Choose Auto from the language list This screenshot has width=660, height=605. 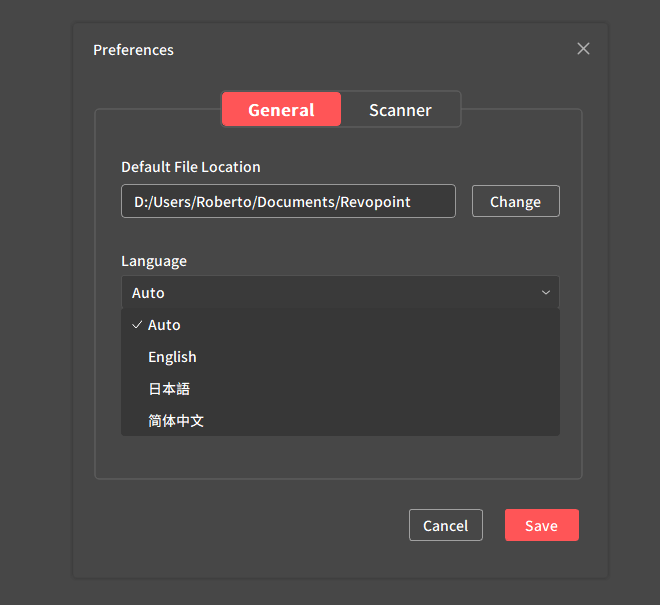164,325
